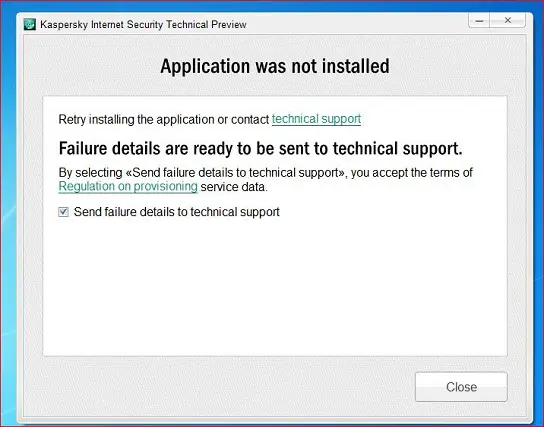The width and height of the screenshot is (544, 427).
Task: Click the empty white area of the panel
Action: coord(275,288)
